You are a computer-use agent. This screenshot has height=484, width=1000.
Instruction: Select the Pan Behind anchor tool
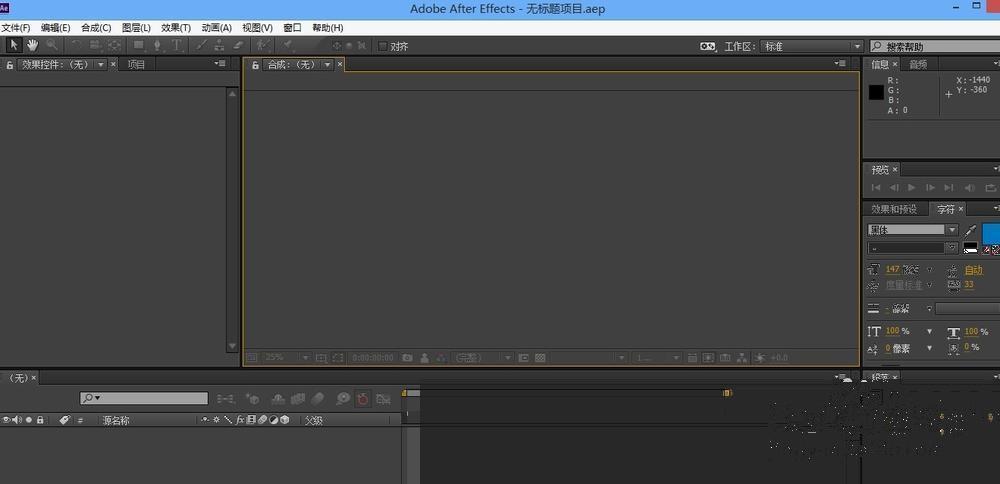114,45
